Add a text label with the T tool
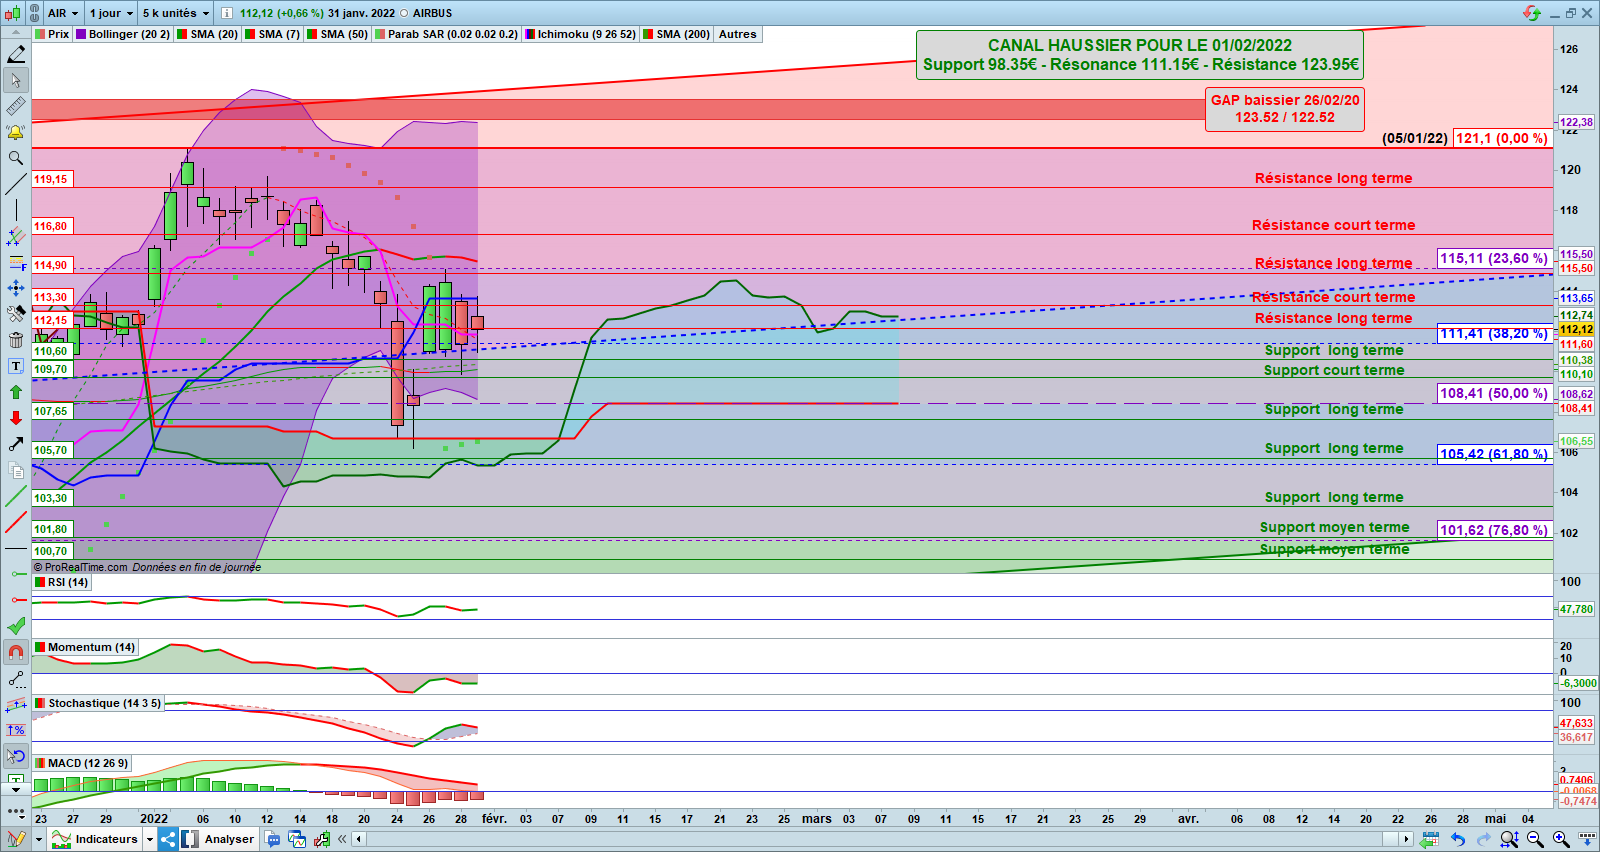1600x852 pixels. [x=16, y=366]
